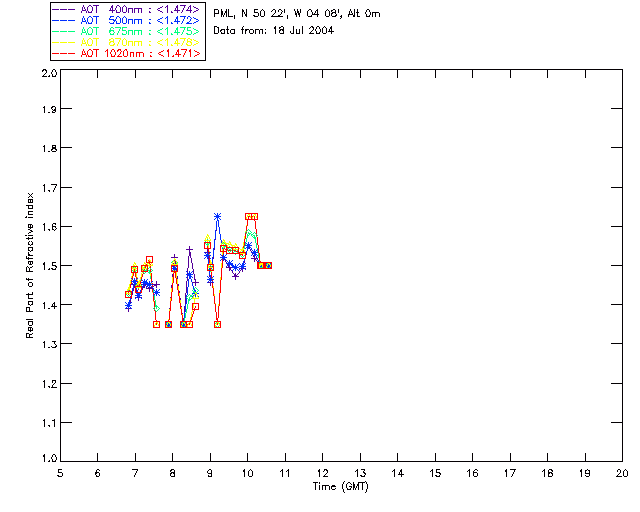The width and height of the screenshot is (640, 512).
Task: Click the time axis tick label 8
Action: 172,473
